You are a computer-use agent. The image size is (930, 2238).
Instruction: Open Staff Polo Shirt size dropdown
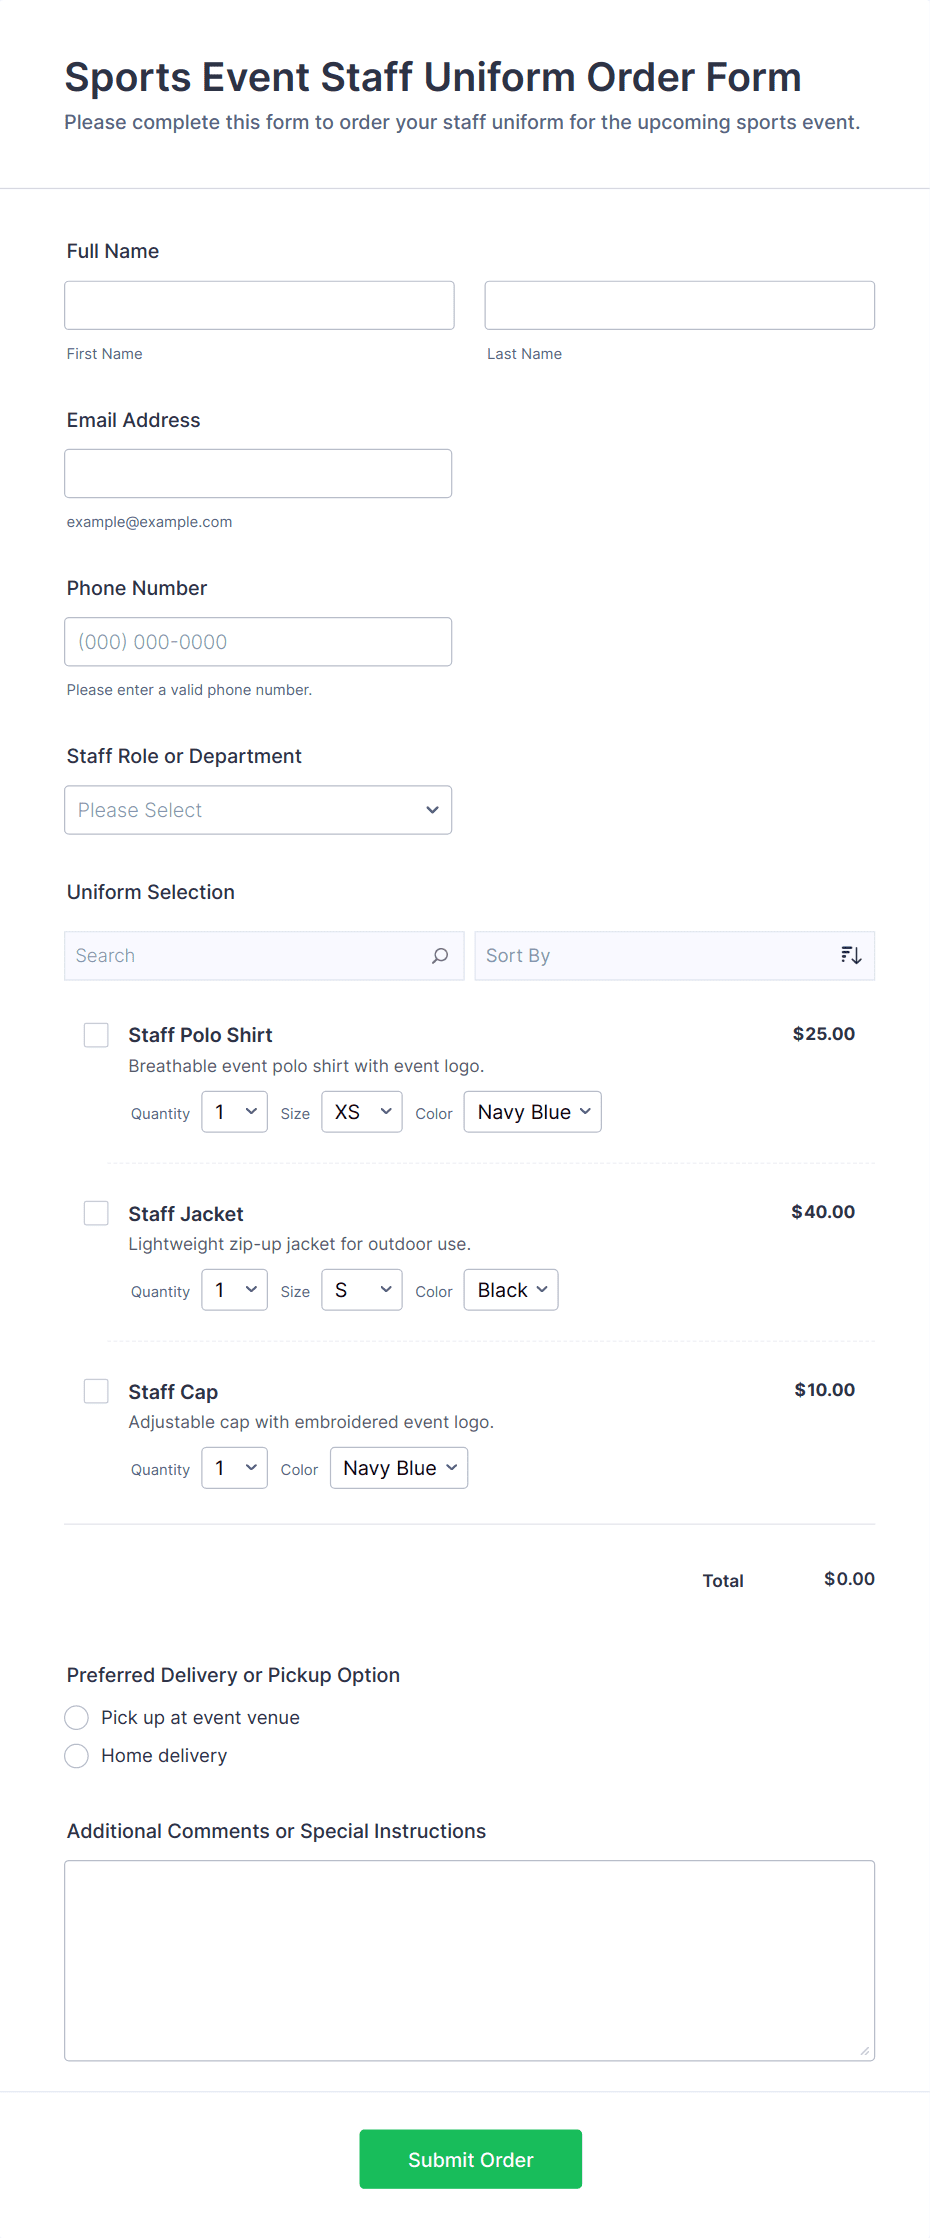[361, 1112]
